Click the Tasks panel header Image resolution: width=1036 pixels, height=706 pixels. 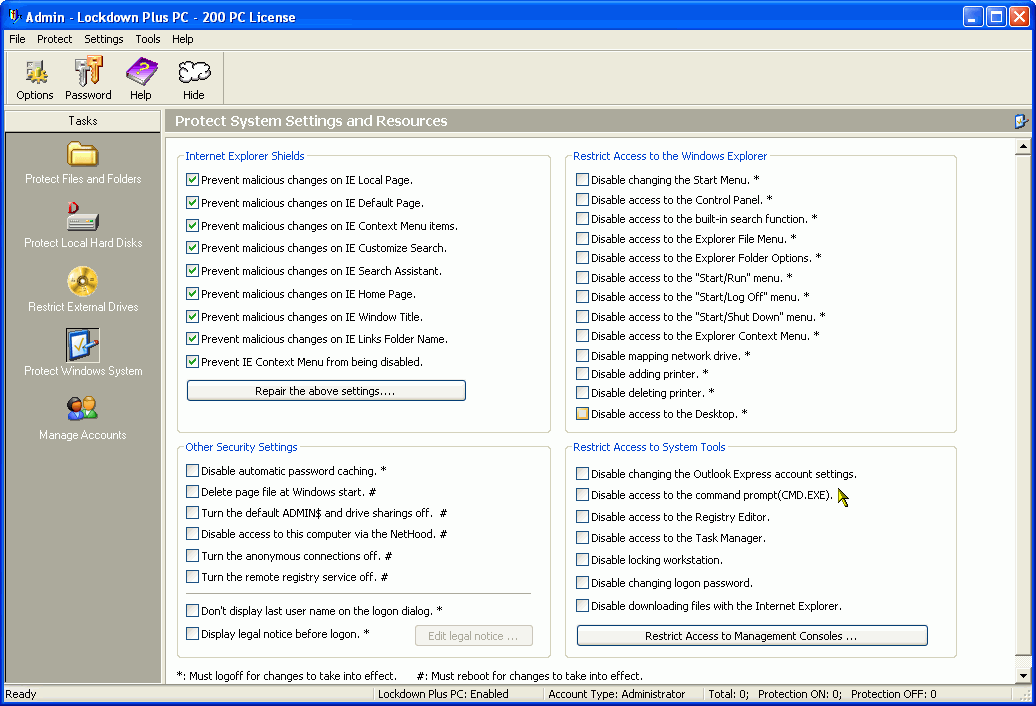pyautogui.click(x=83, y=121)
